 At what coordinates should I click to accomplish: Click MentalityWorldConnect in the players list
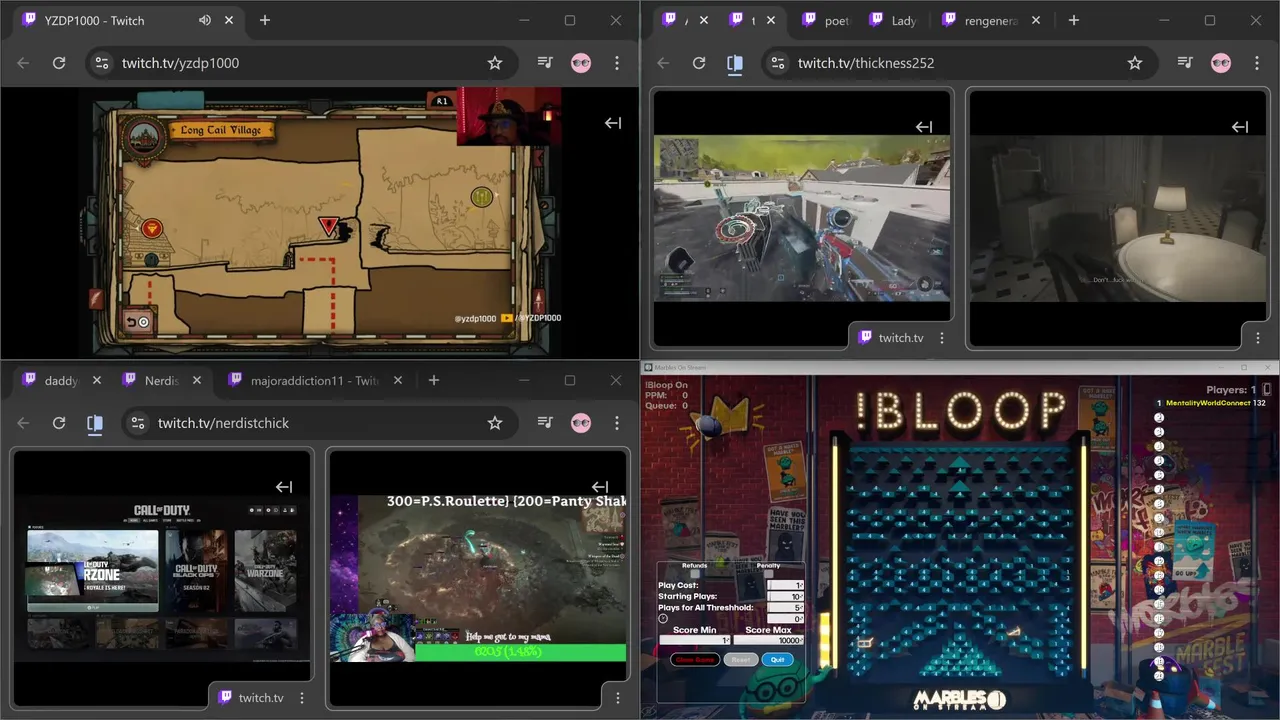(1209, 403)
